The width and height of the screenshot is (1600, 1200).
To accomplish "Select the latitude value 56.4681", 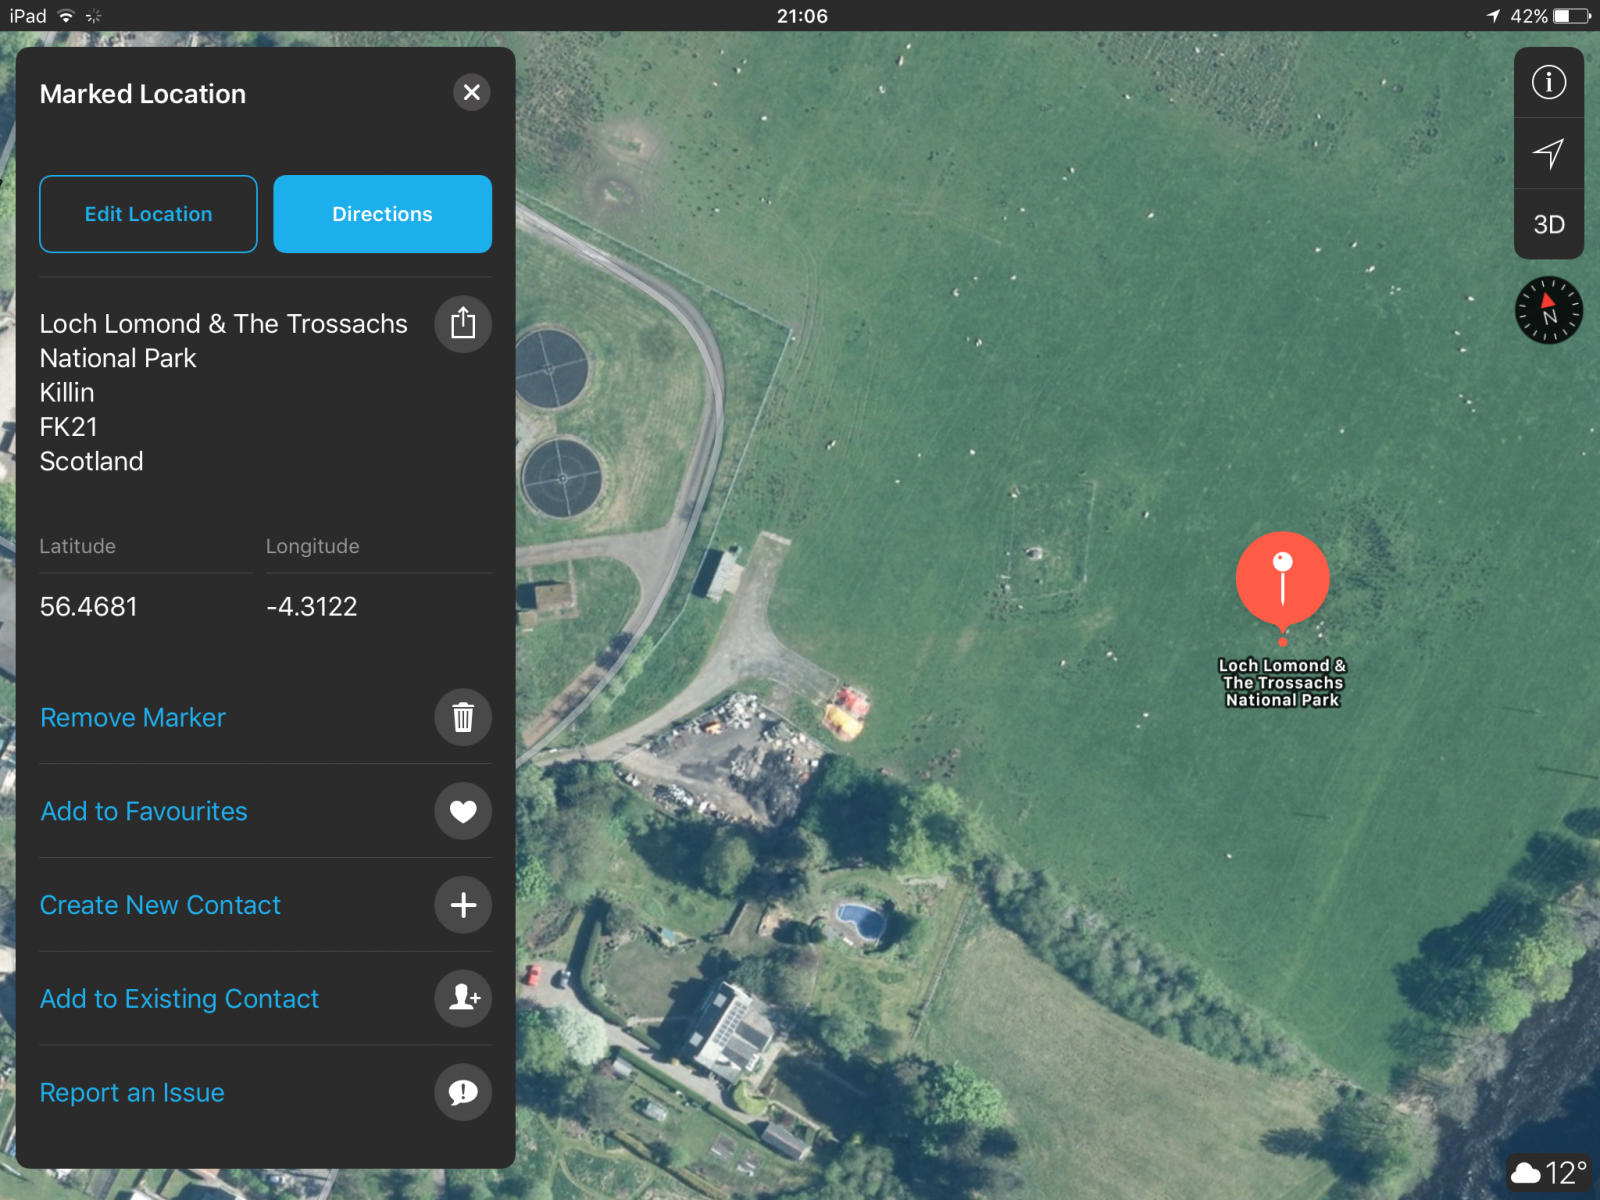I will [89, 607].
